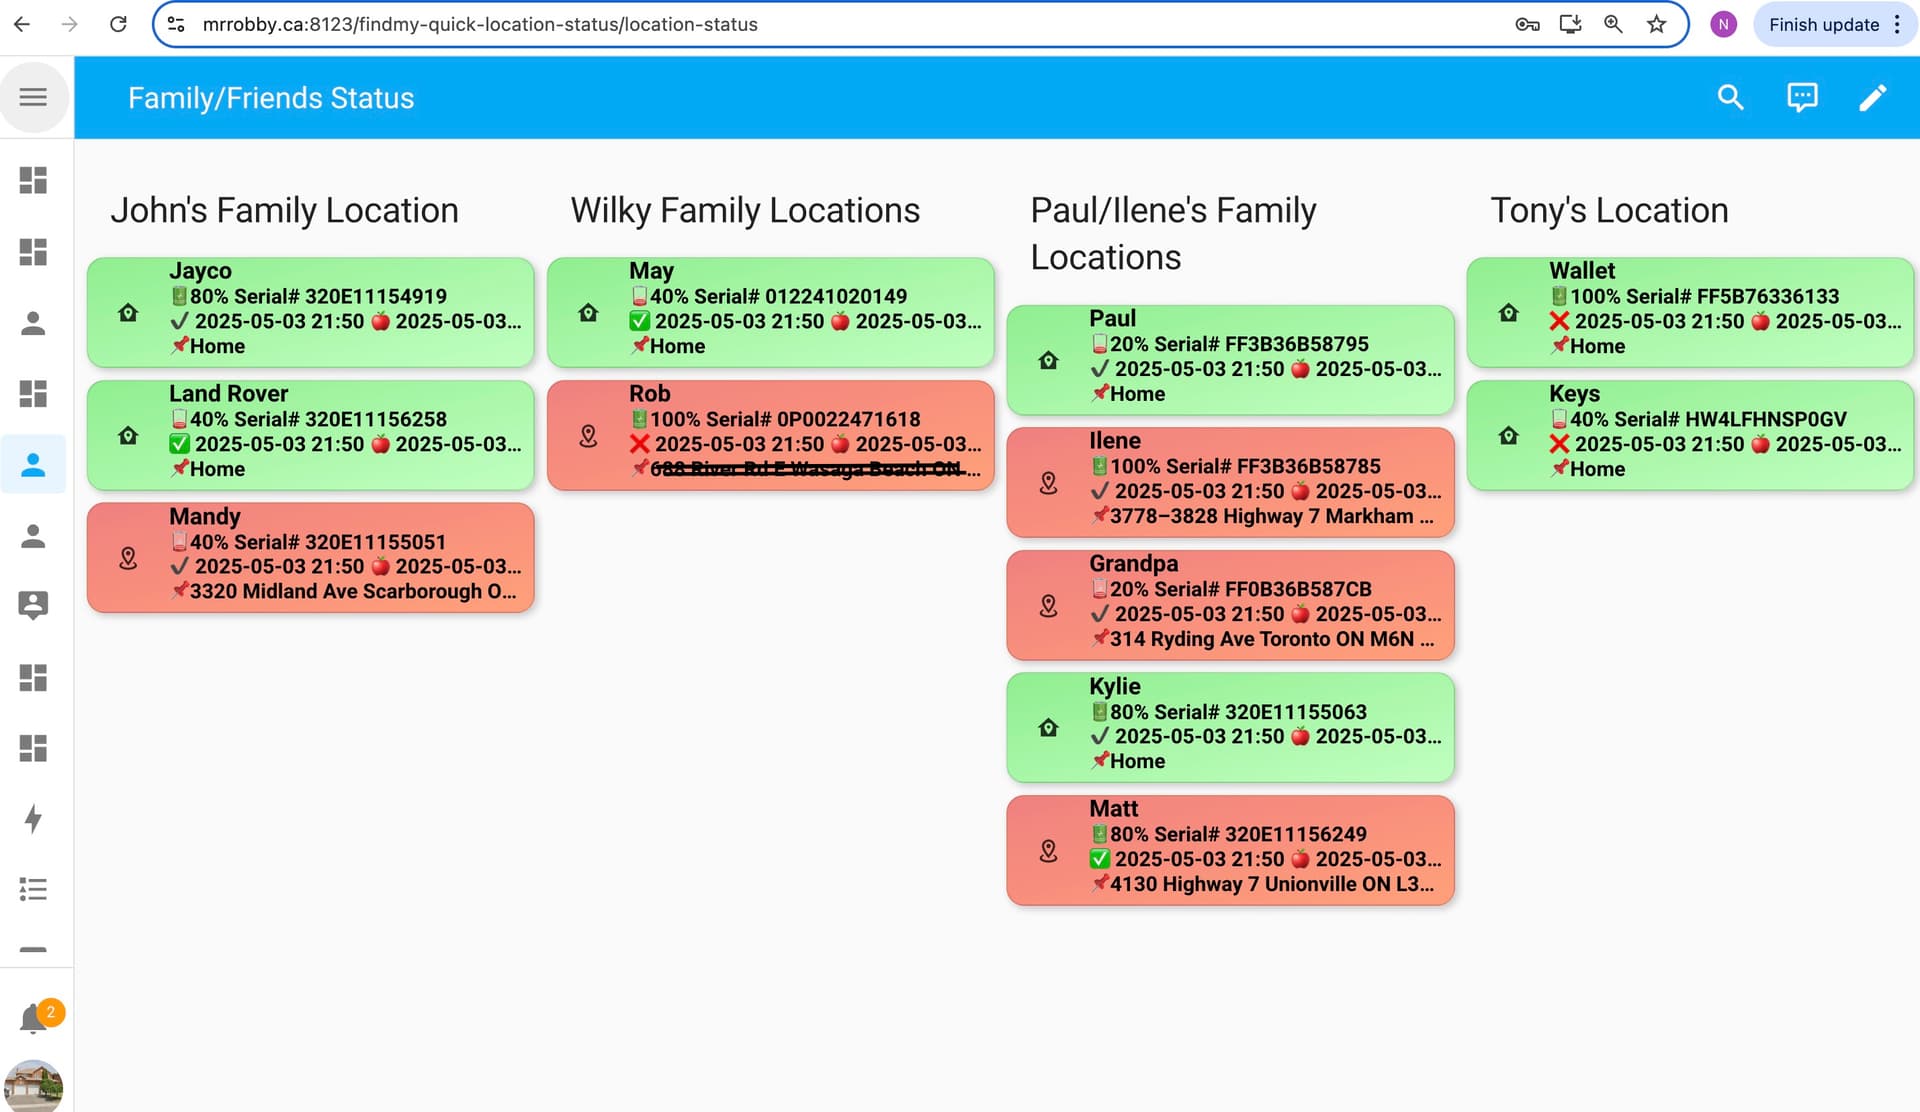Click green checkmark on Land Rover card
This screenshot has width=1920, height=1112.
click(x=179, y=444)
